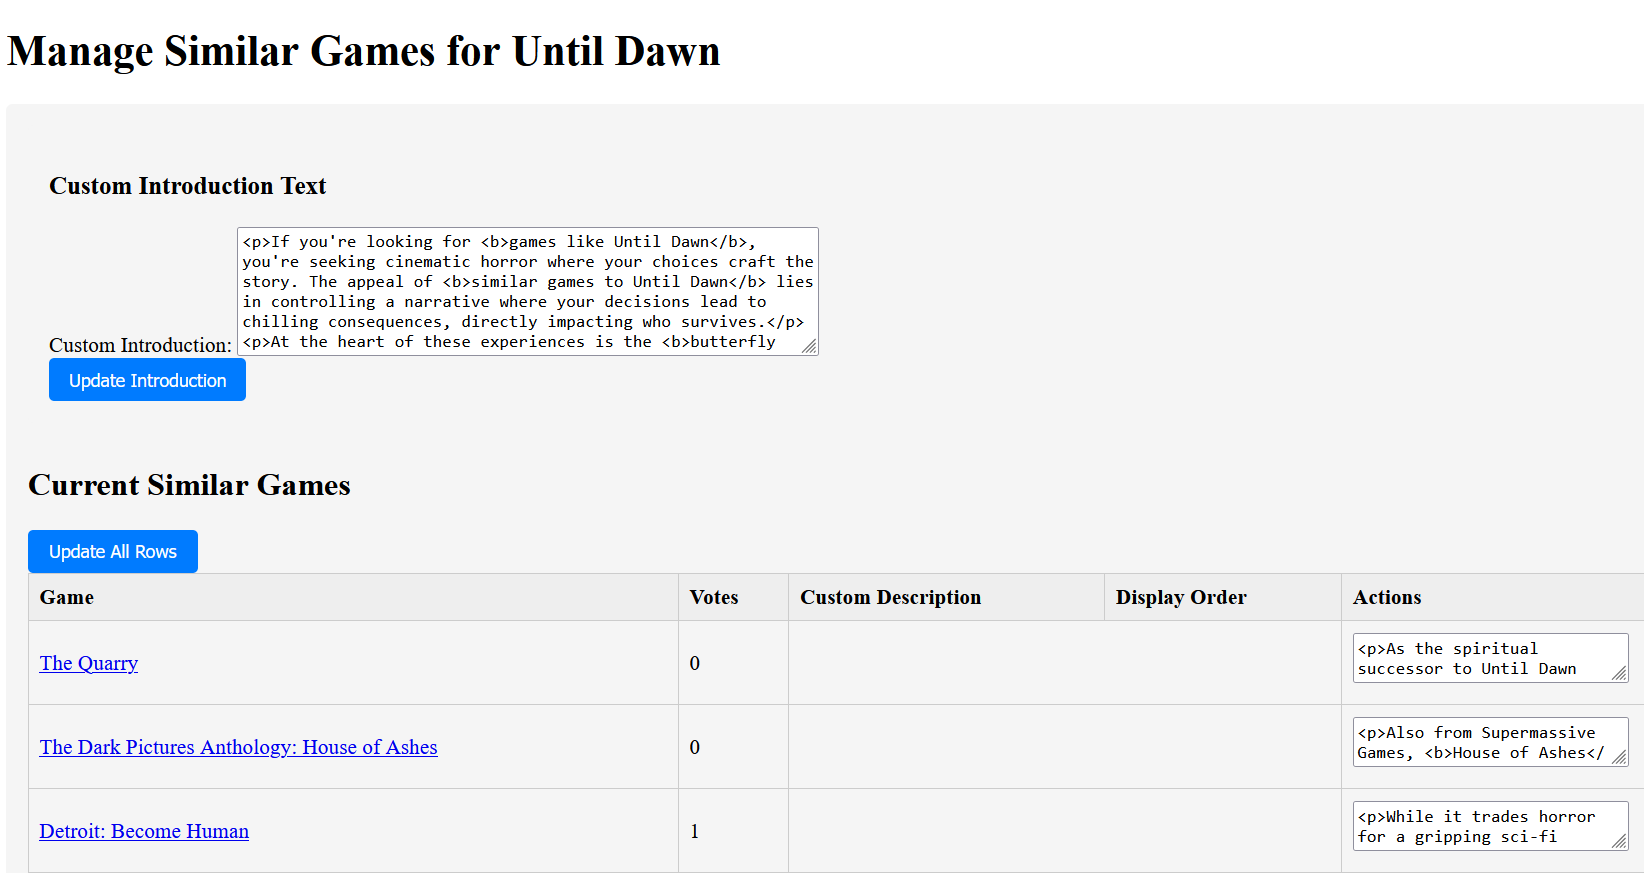Viewport: 1644px width, 873px height.
Task: Focus the Custom Introduction text area
Action: 526,291
